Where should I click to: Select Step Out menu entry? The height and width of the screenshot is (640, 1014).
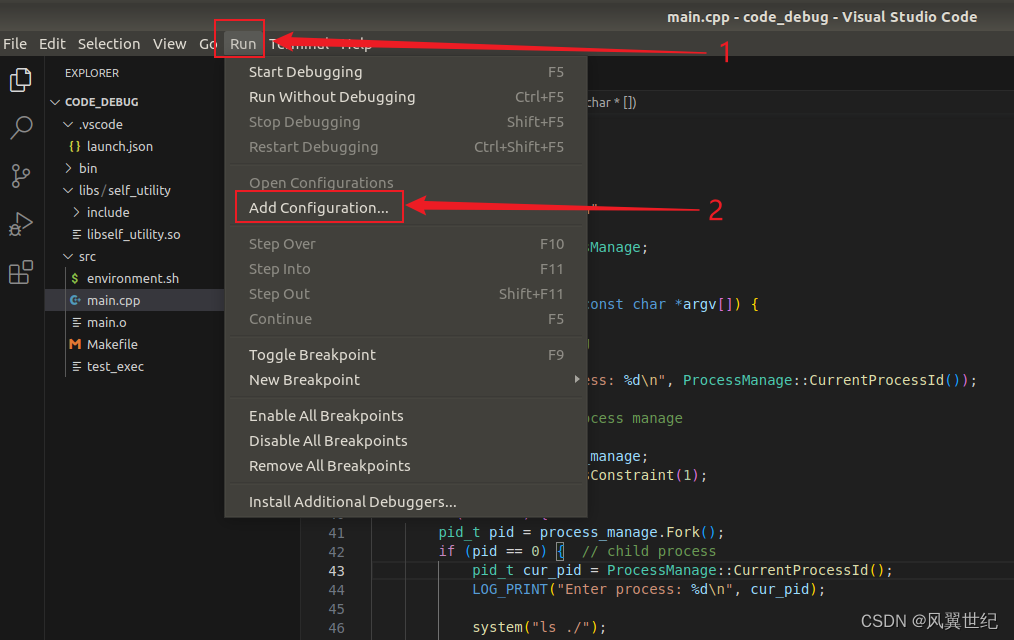click(x=406, y=294)
